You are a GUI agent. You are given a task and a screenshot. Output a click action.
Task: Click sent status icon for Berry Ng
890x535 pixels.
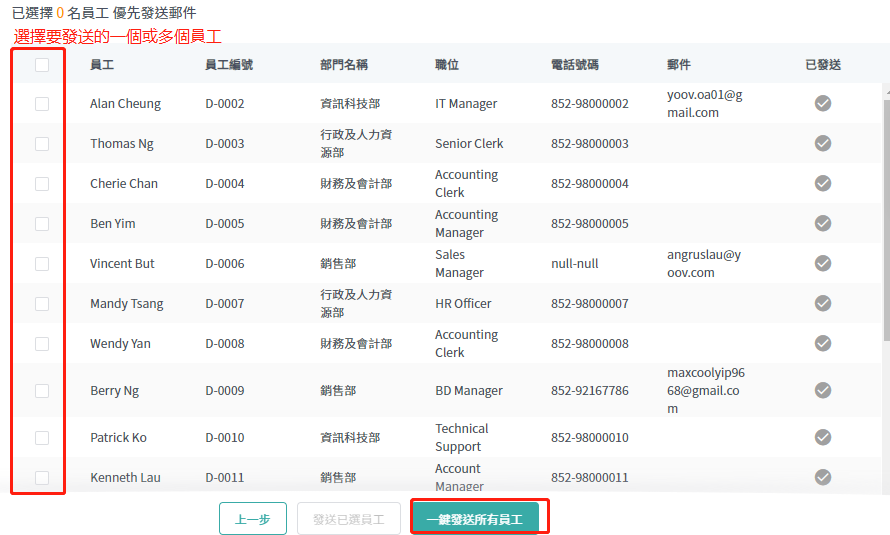[823, 390]
